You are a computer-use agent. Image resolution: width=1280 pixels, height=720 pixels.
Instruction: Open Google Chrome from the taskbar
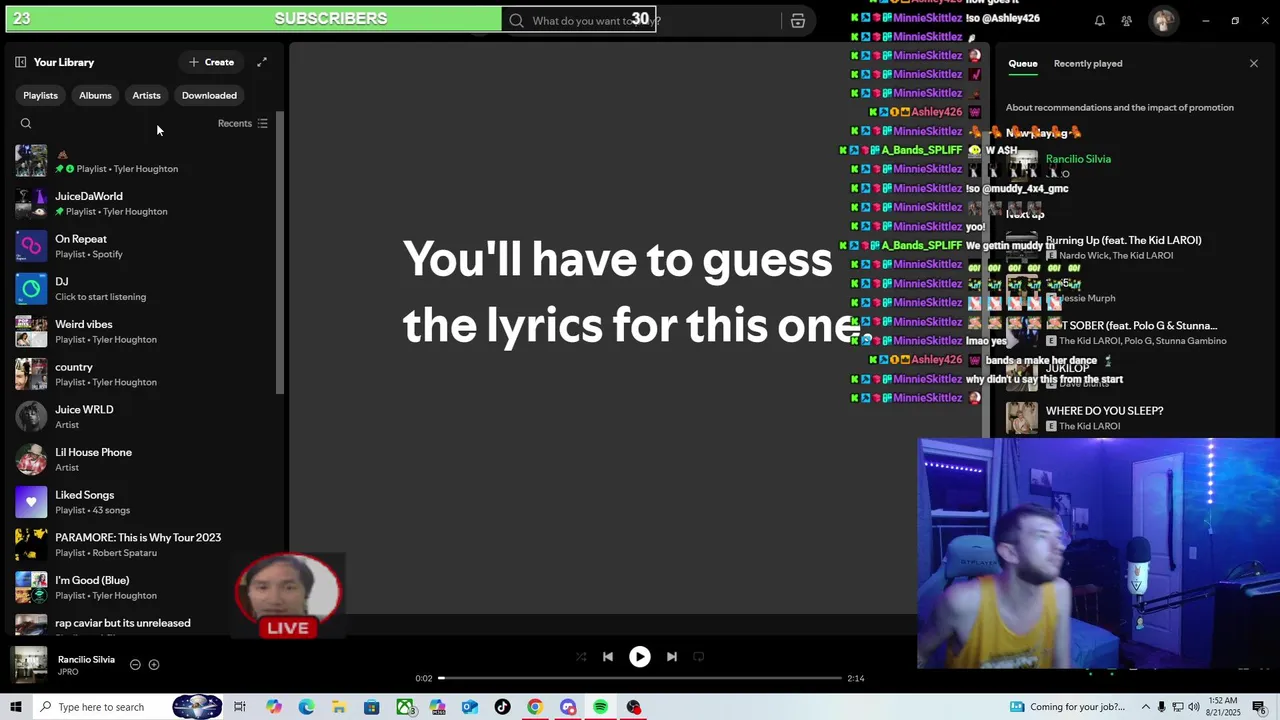tap(535, 707)
